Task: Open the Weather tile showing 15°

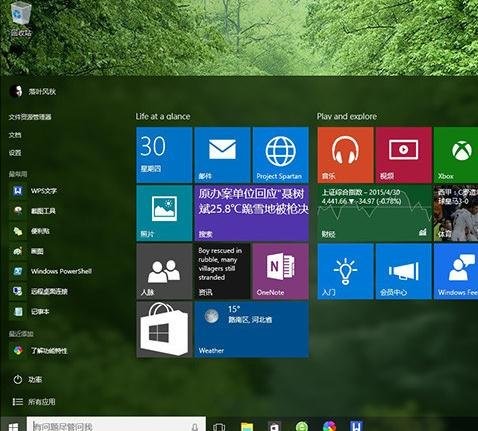Action: (251, 330)
